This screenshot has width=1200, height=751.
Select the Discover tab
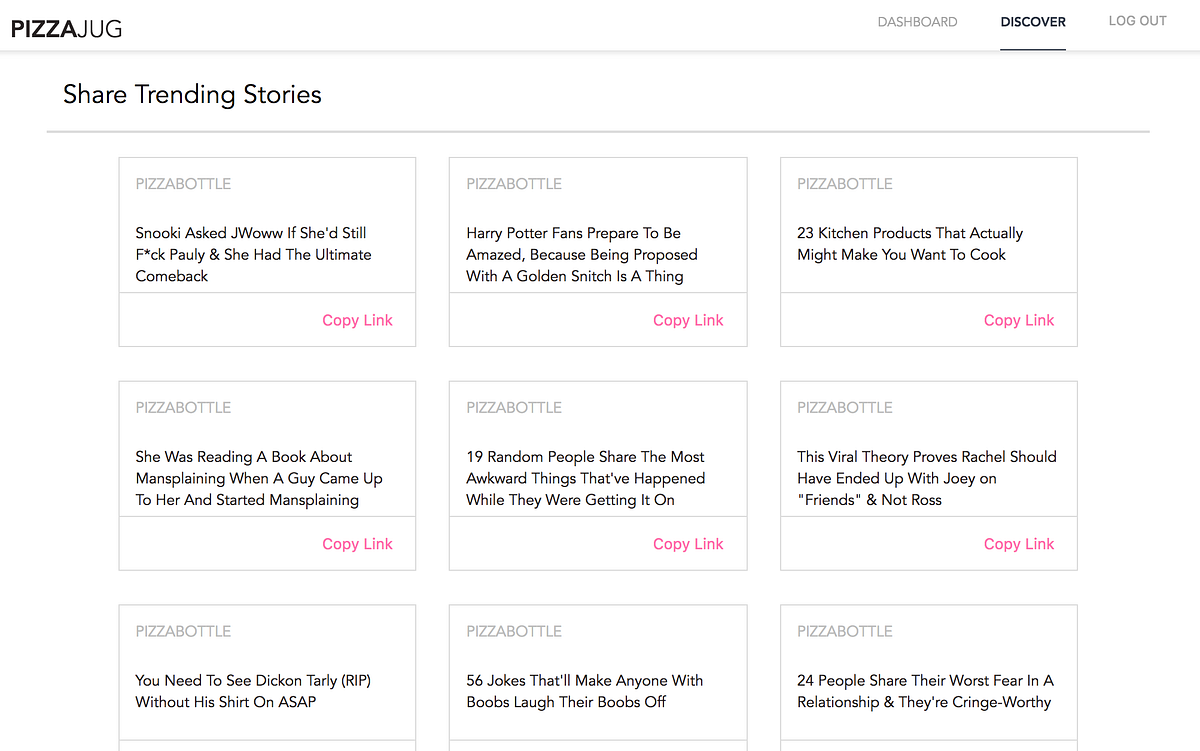tap(1033, 22)
